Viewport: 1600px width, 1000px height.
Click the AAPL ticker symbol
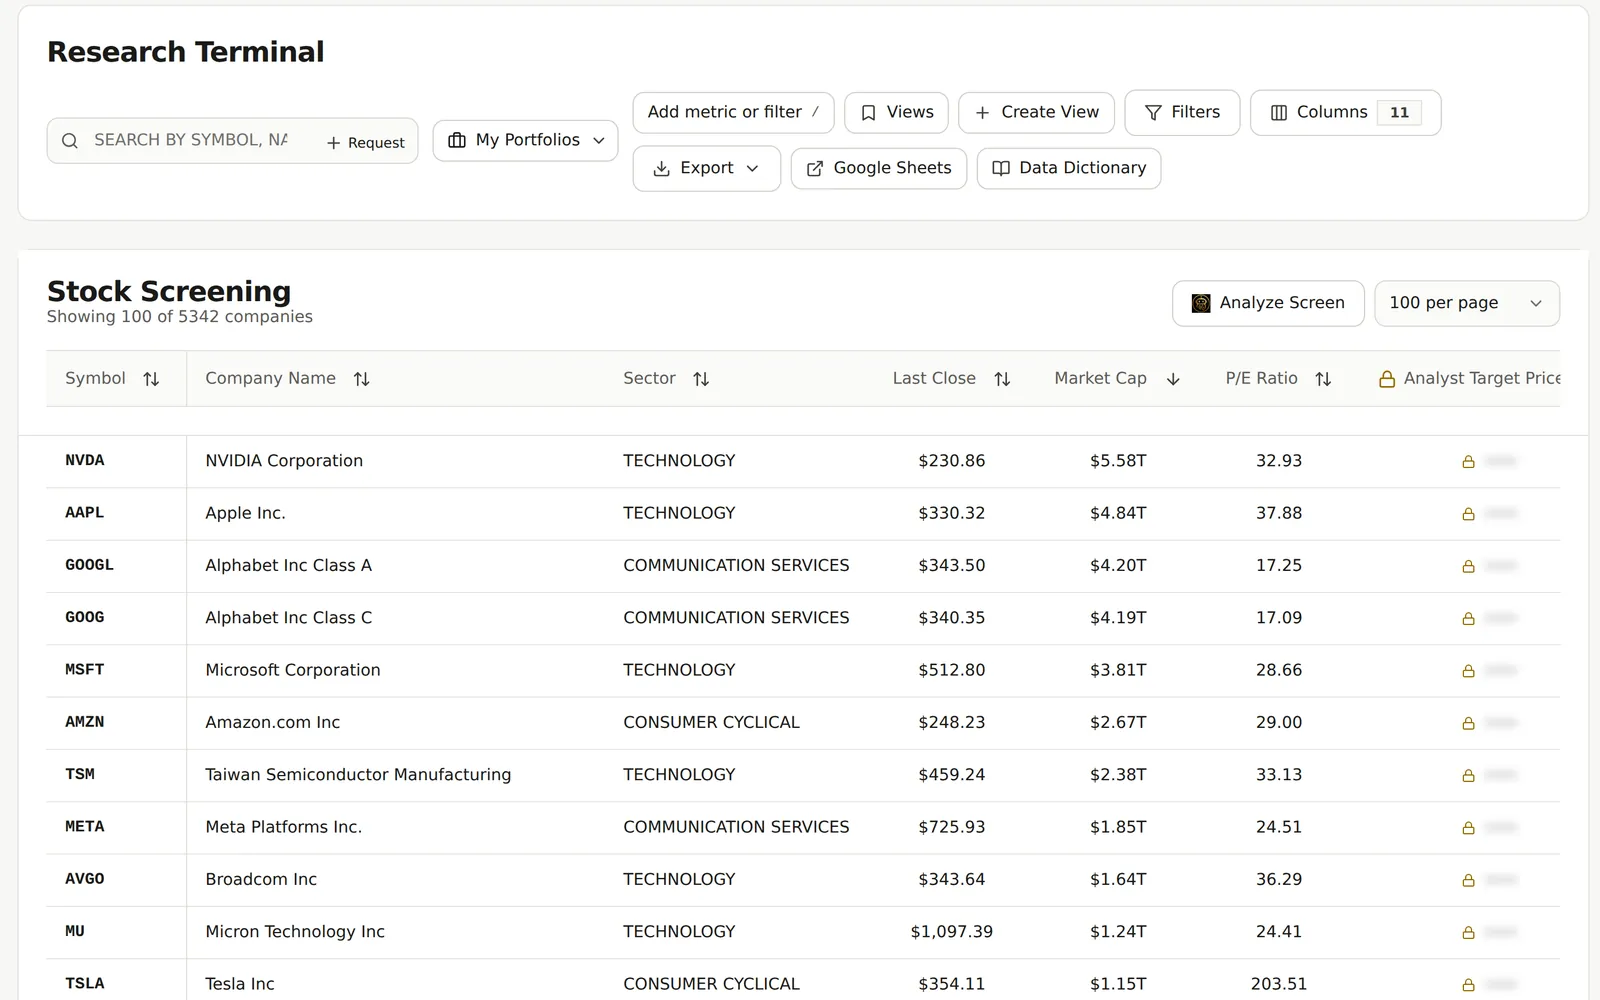(x=85, y=513)
